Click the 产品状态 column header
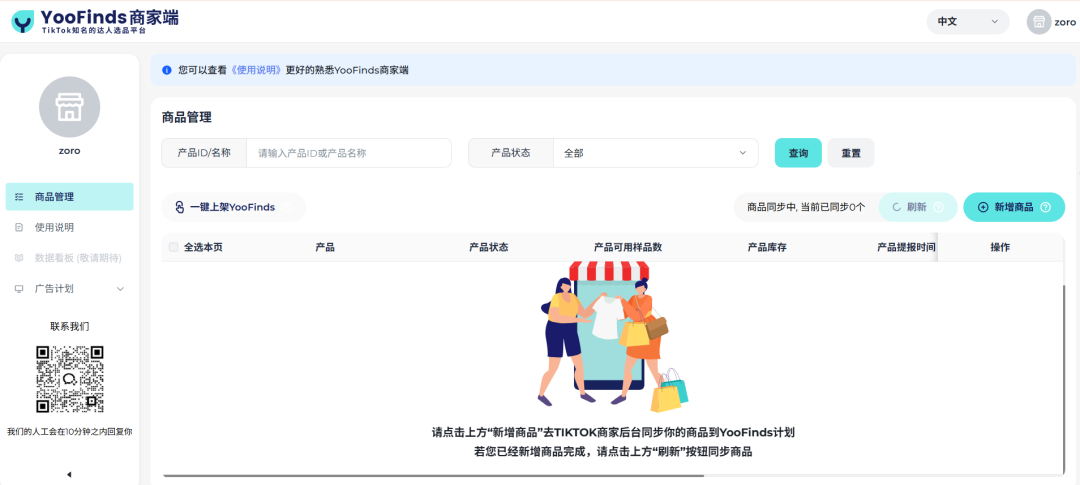Image resolution: width=1080 pixels, height=485 pixels. [x=488, y=247]
